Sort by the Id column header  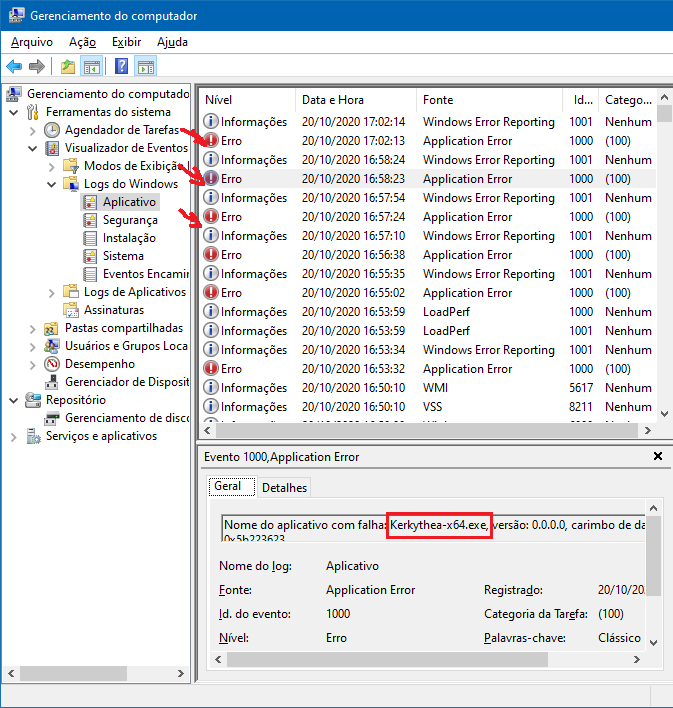[x=581, y=100]
